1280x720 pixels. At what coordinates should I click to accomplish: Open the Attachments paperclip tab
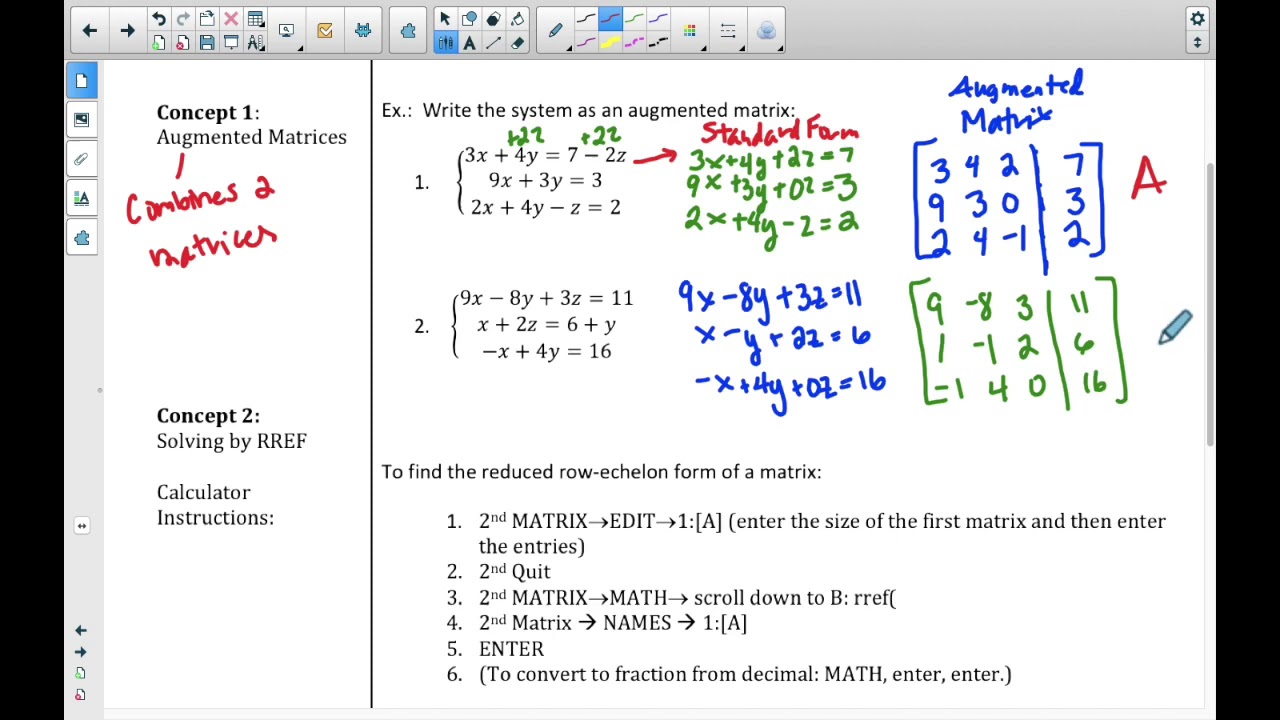[x=82, y=159]
